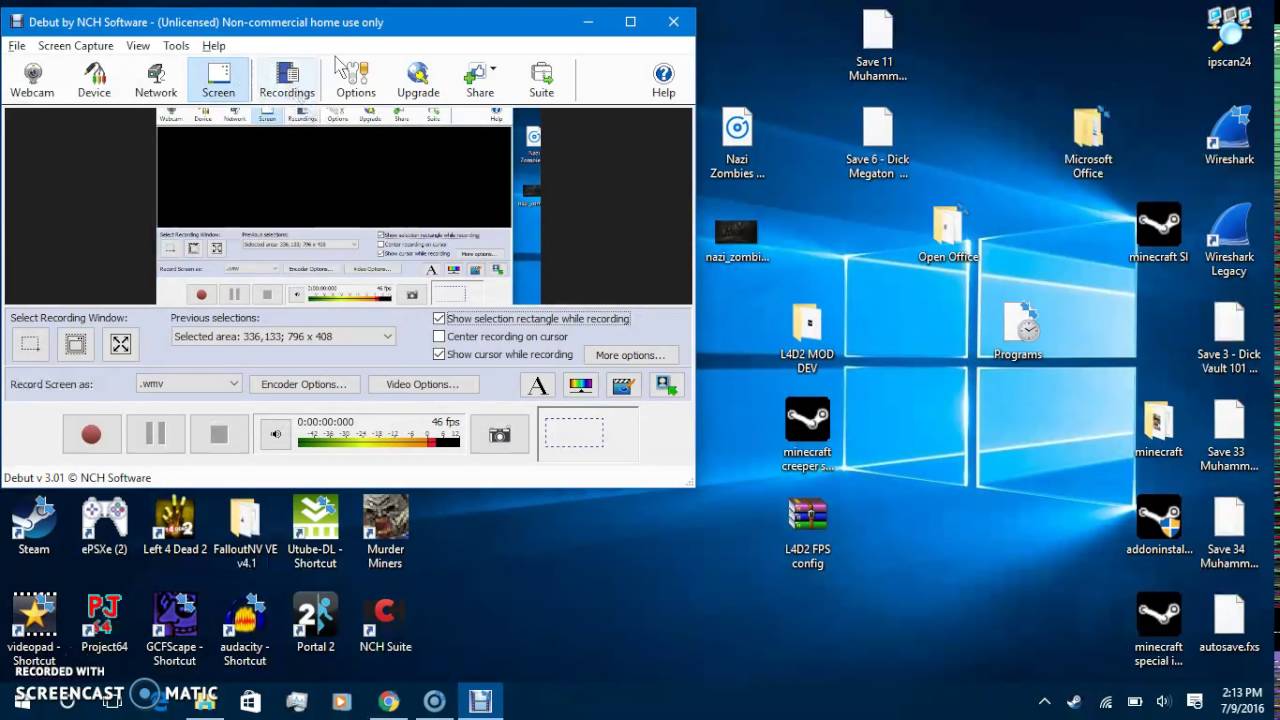Click the audio level meter bar
The width and height of the screenshot is (1280, 720).
379,441
